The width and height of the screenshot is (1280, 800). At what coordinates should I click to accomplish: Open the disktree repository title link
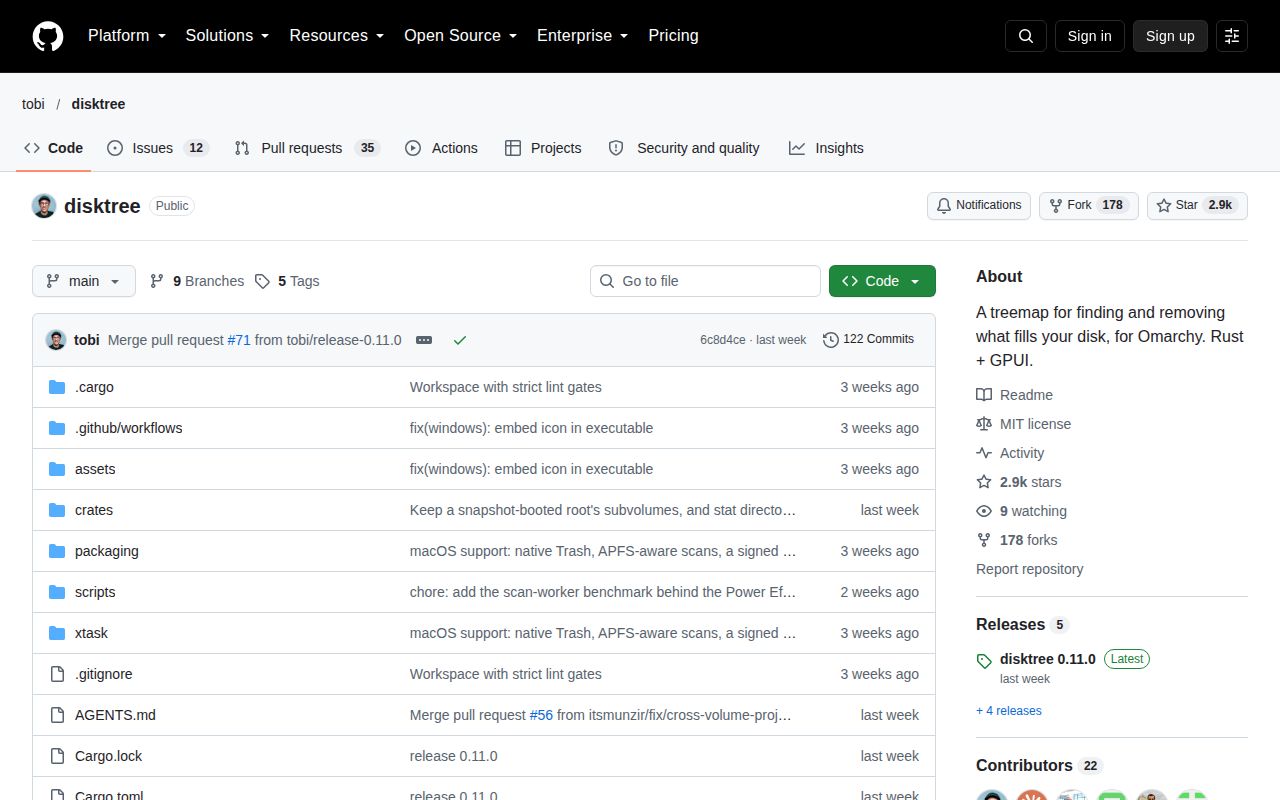point(102,206)
